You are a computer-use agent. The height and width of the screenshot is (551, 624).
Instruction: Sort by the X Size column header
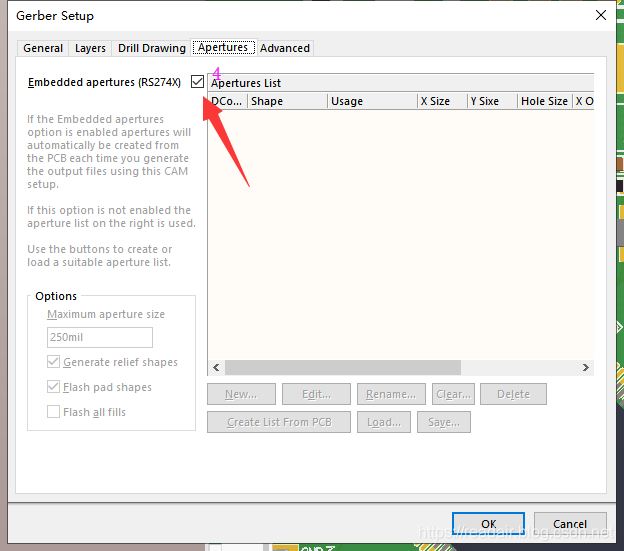point(442,101)
